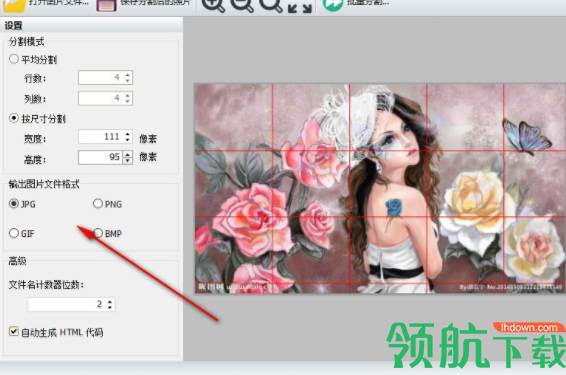Click the 高级 group label
The width and height of the screenshot is (566, 375).
pyautogui.click(x=17, y=261)
